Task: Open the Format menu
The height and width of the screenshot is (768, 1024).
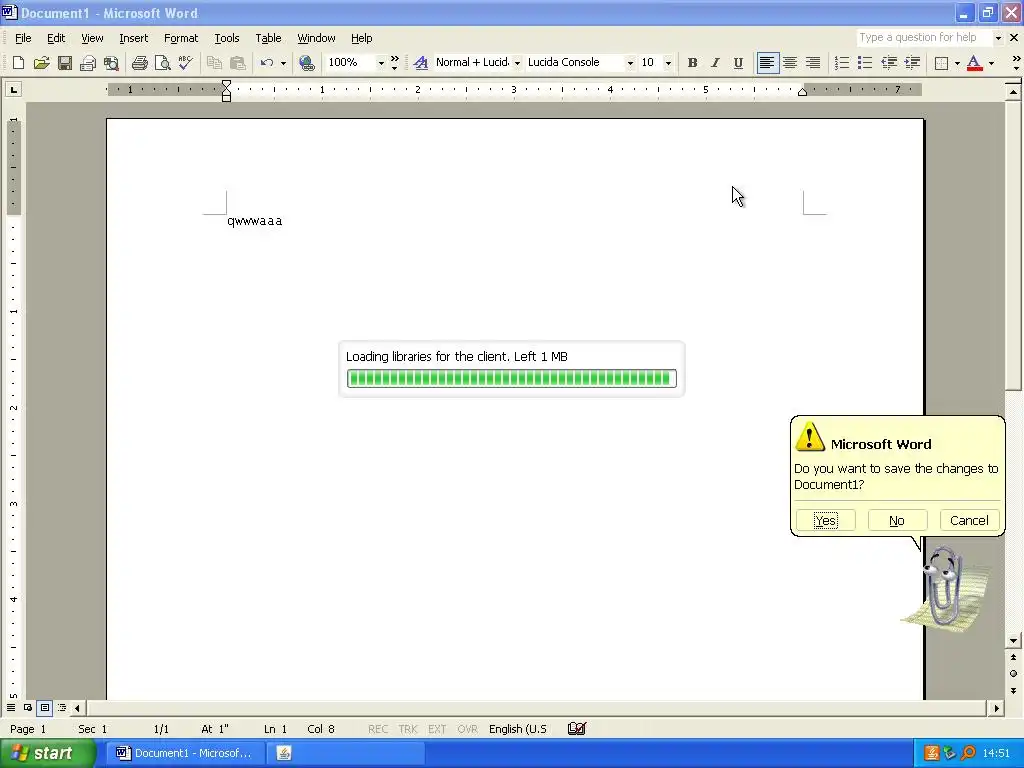Action: [x=181, y=38]
